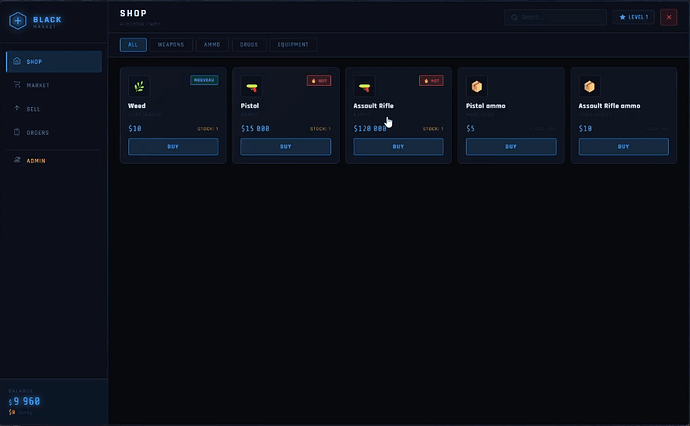Image resolution: width=690 pixels, height=426 pixels.
Task: Click the Sell arrow icon
Action: (17, 108)
